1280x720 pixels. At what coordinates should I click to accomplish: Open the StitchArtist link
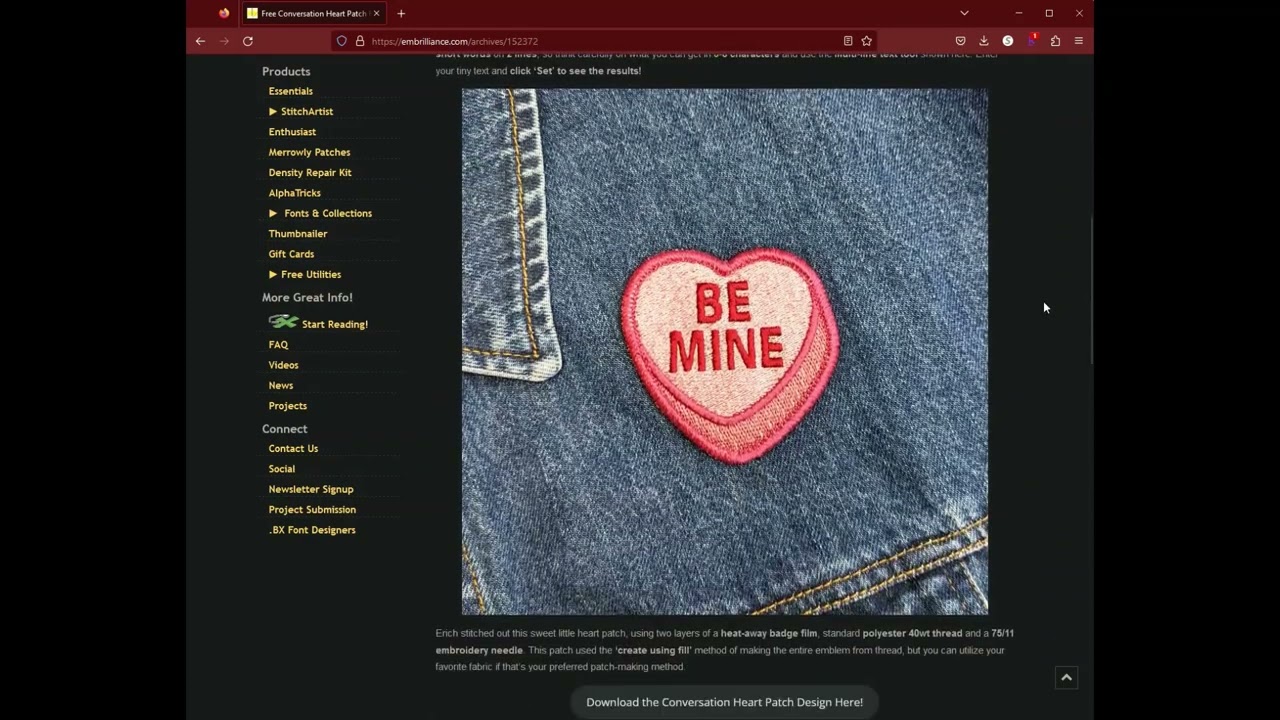tap(307, 111)
